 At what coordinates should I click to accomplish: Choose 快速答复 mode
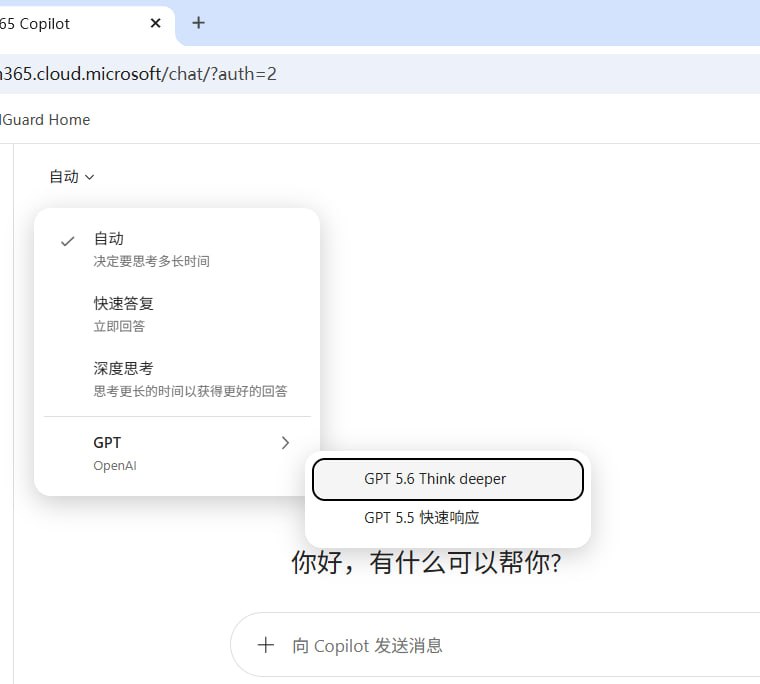pyautogui.click(x=177, y=314)
